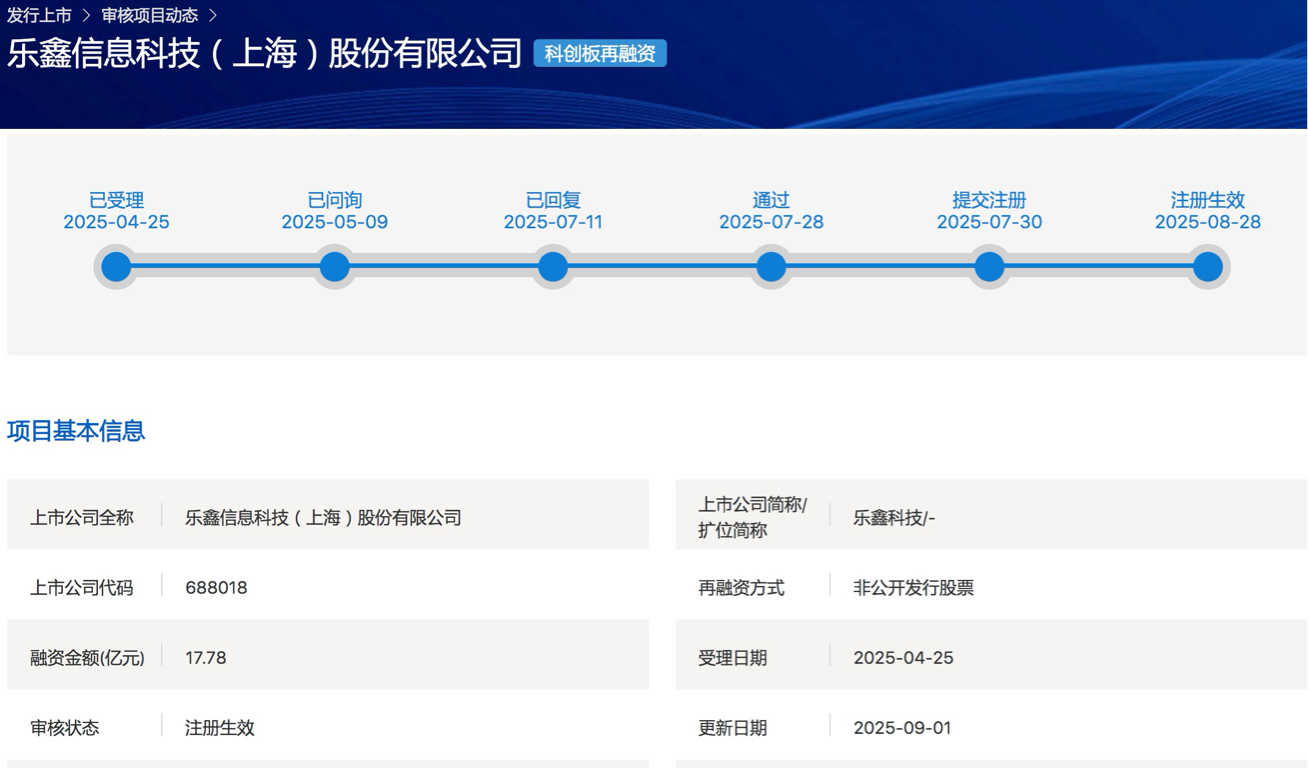This screenshot has width=1308, height=768.
Task: Select the date 2025-08-28 under 注册生效
Action: click(1208, 222)
